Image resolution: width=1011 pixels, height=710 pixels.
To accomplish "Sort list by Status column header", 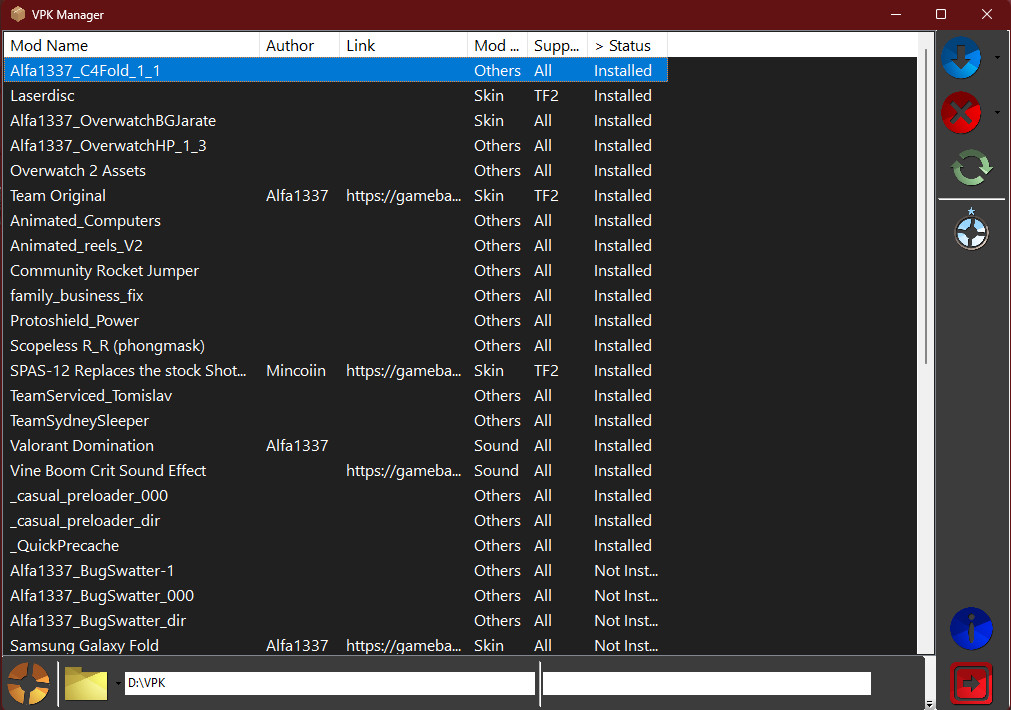I will point(626,46).
